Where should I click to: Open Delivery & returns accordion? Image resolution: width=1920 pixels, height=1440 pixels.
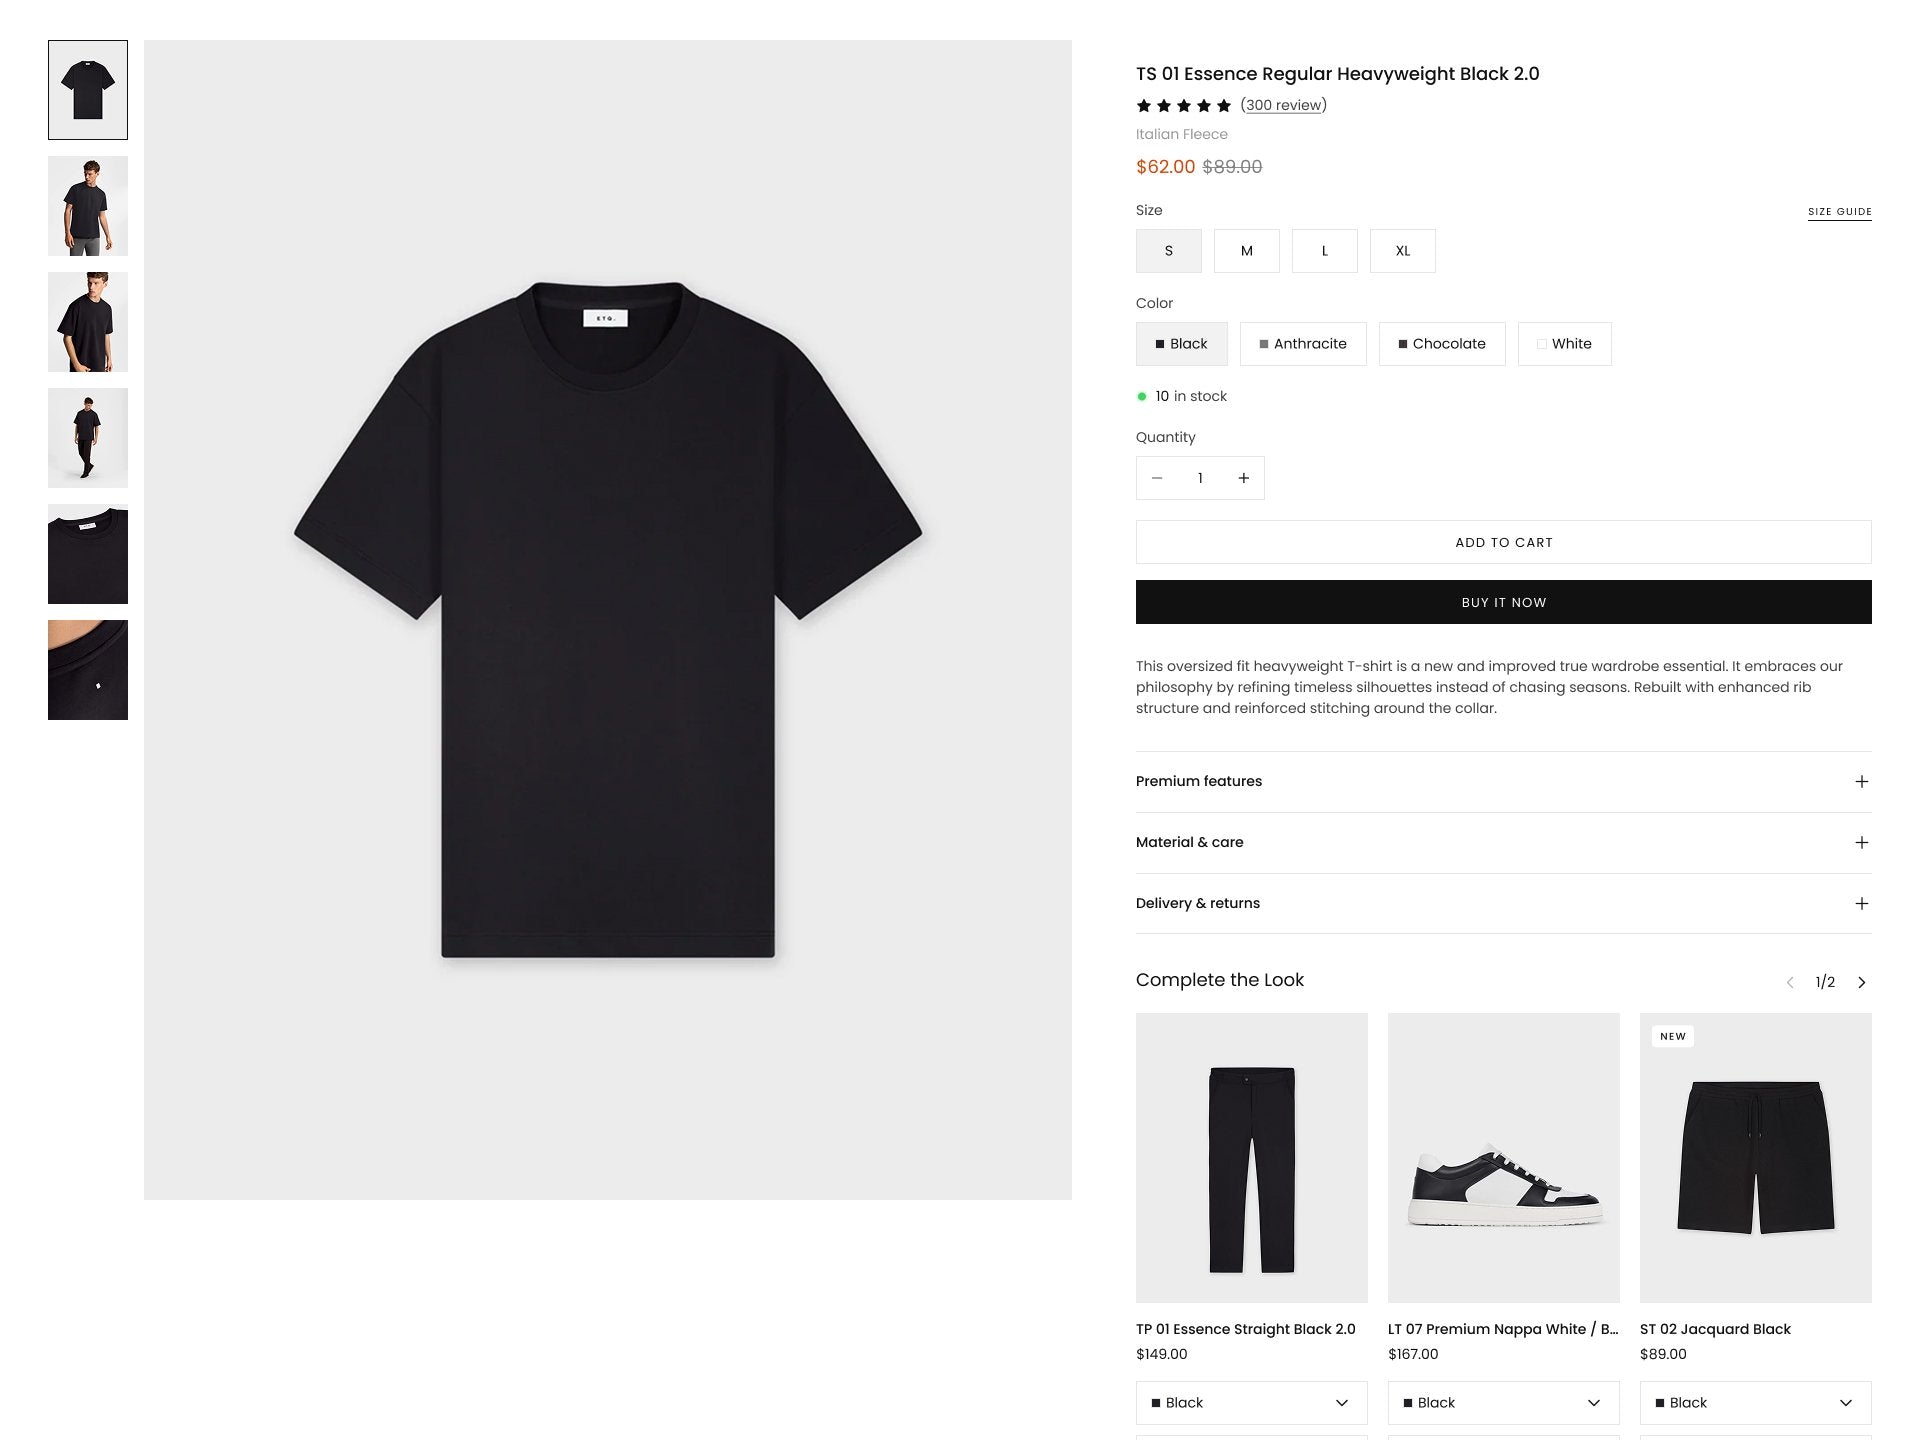tap(1503, 903)
